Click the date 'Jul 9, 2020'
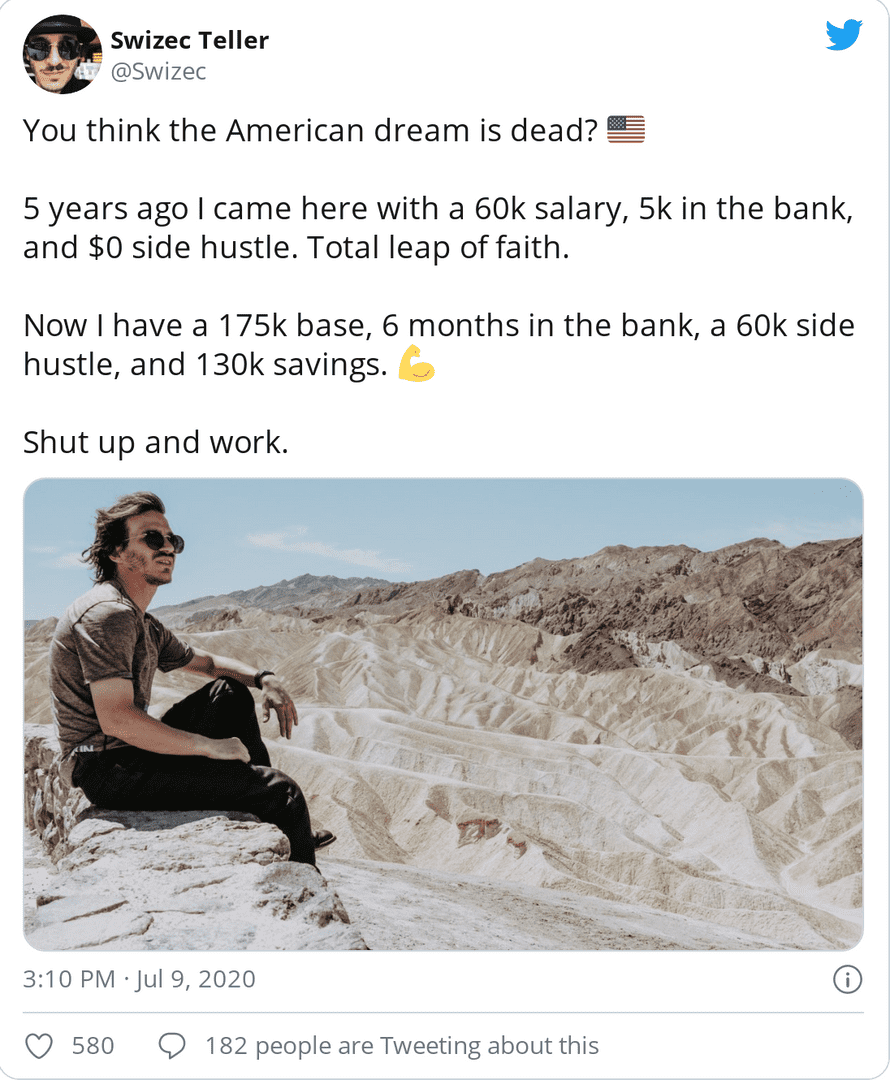 [197, 981]
